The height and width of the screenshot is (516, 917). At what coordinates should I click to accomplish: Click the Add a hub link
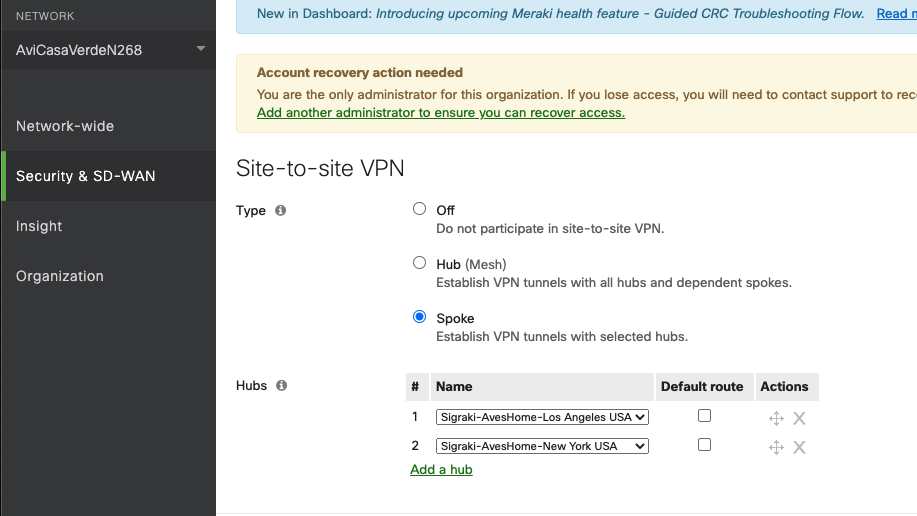442,470
